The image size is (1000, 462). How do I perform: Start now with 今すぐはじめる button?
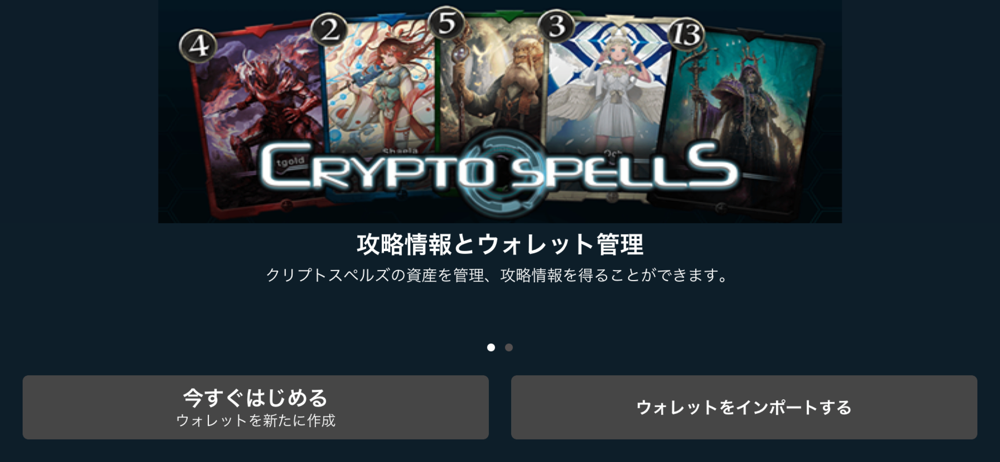(256, 407)
